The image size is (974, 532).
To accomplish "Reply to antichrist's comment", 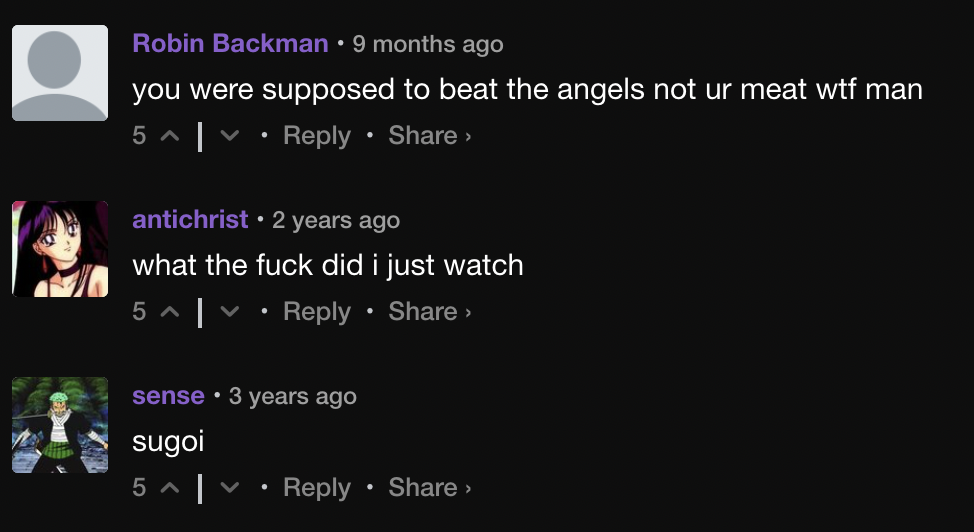I will click(317, 312).
